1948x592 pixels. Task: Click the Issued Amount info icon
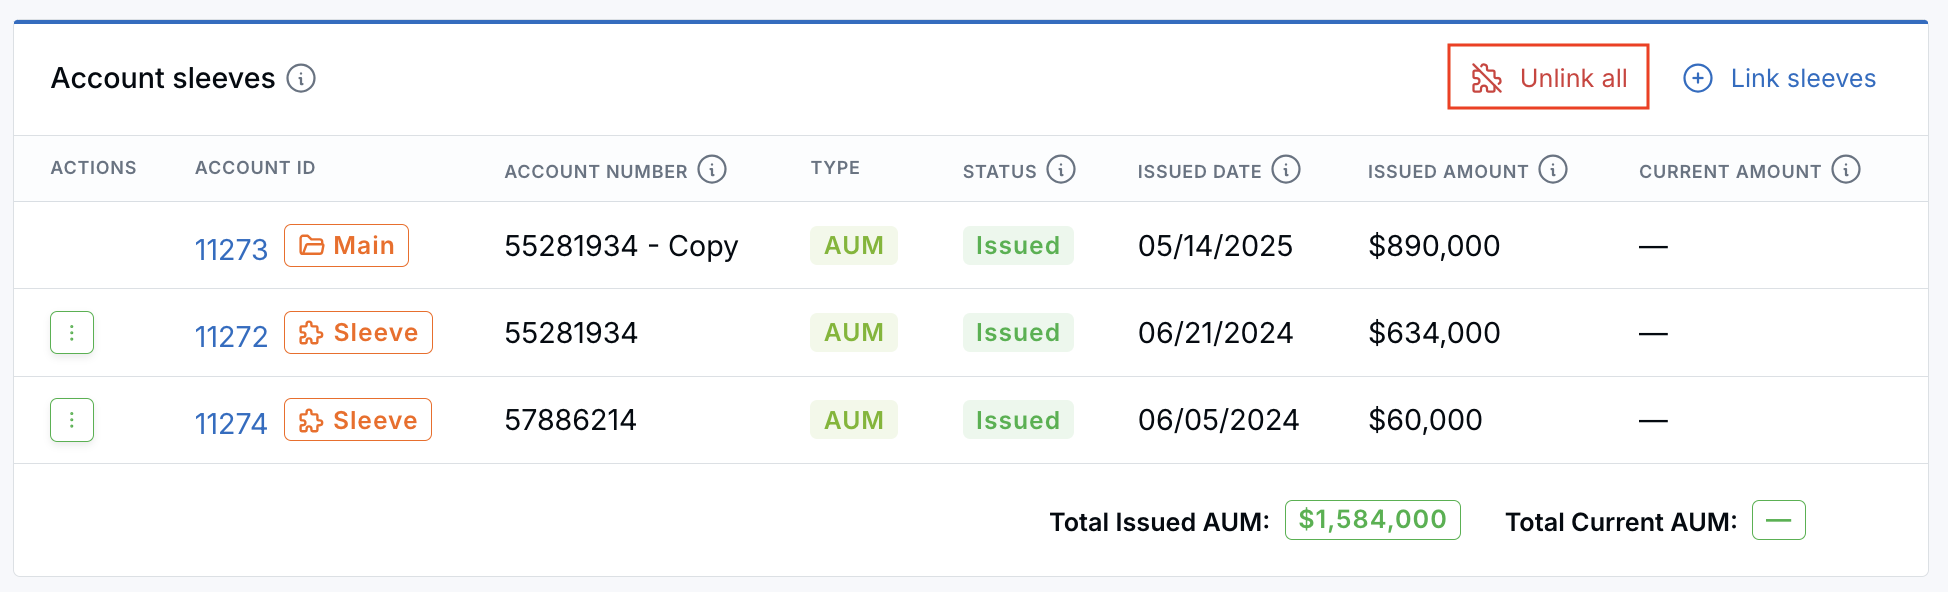[1553, 169]
